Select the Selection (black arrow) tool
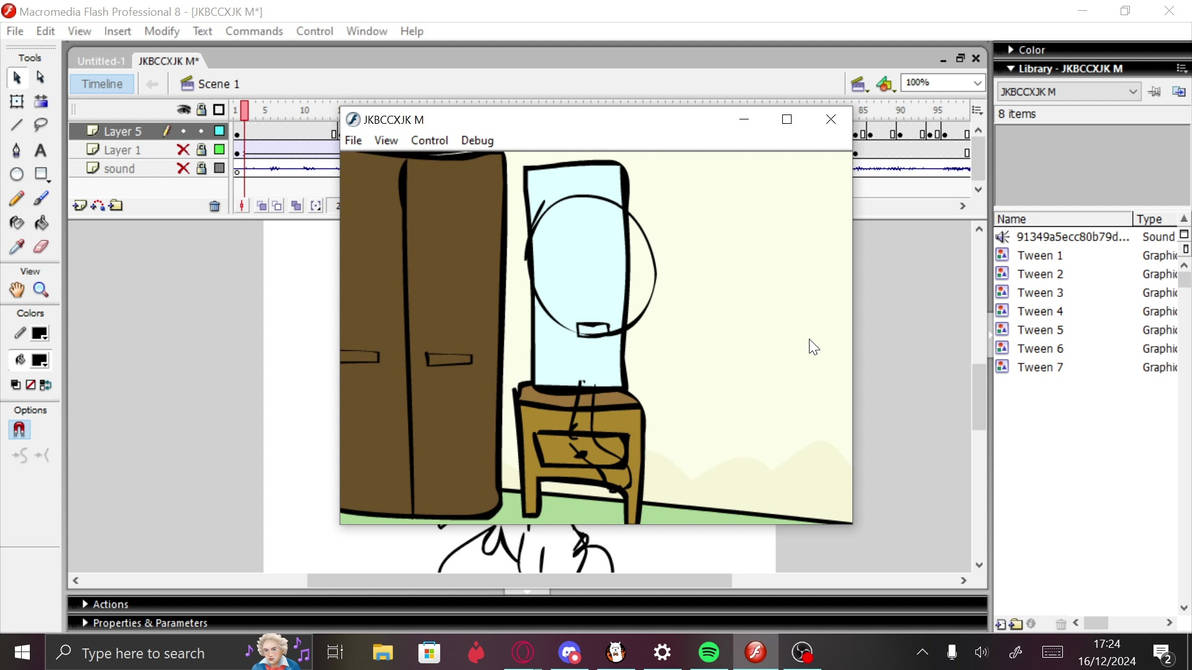The height and width of the screenshot is (670, 1192). coord(17,78)
